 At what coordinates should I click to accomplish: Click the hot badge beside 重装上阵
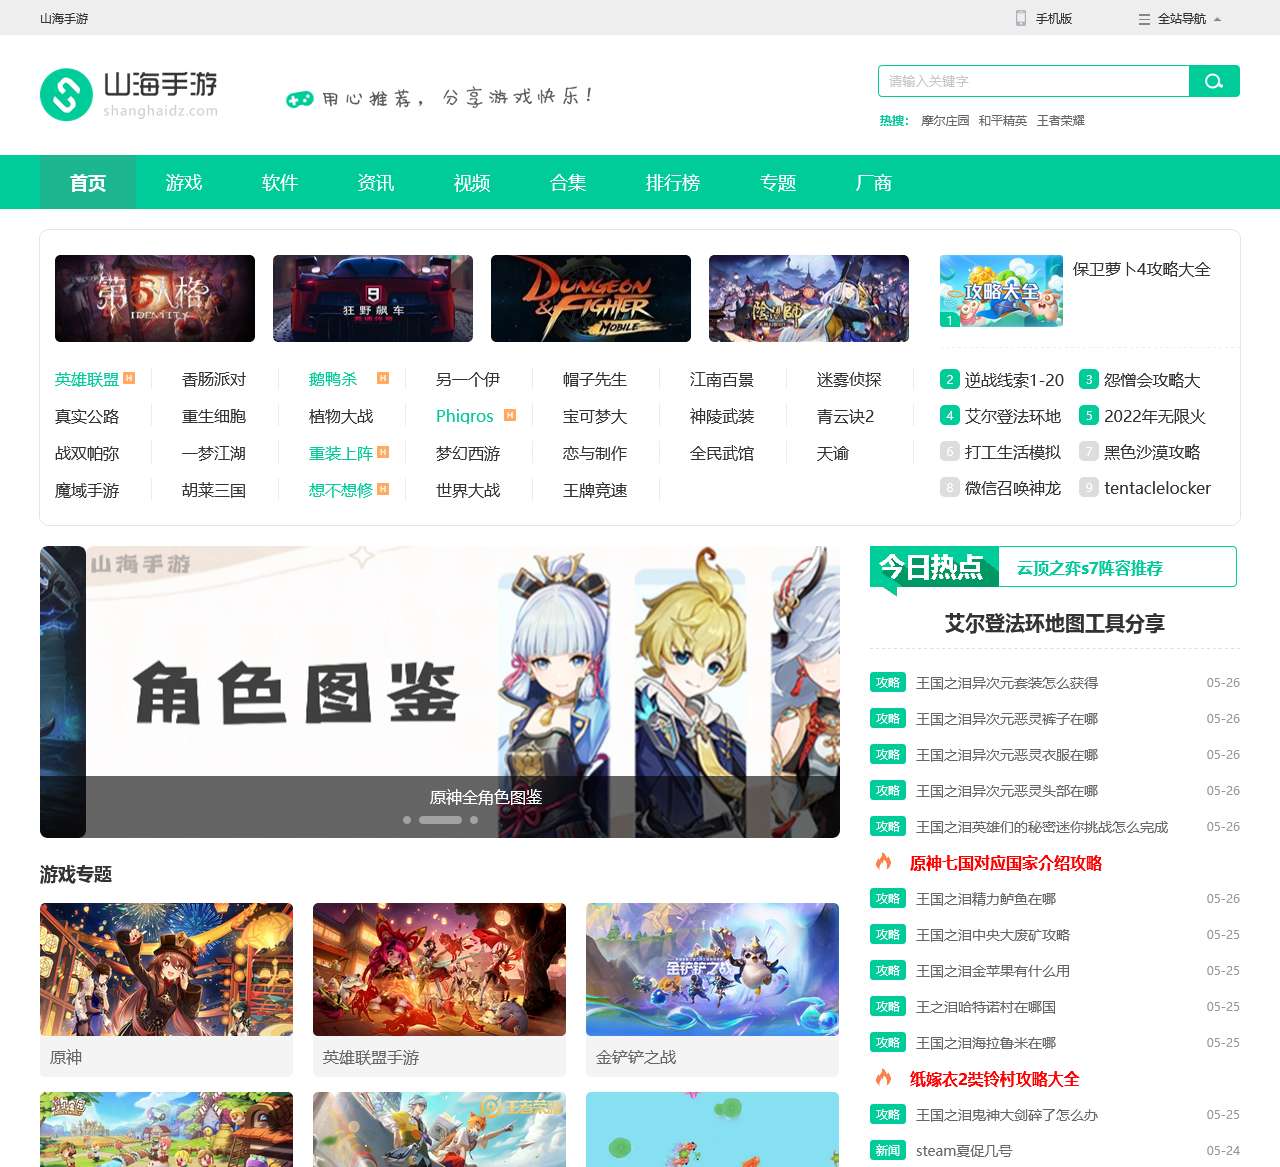click(383, 452)
